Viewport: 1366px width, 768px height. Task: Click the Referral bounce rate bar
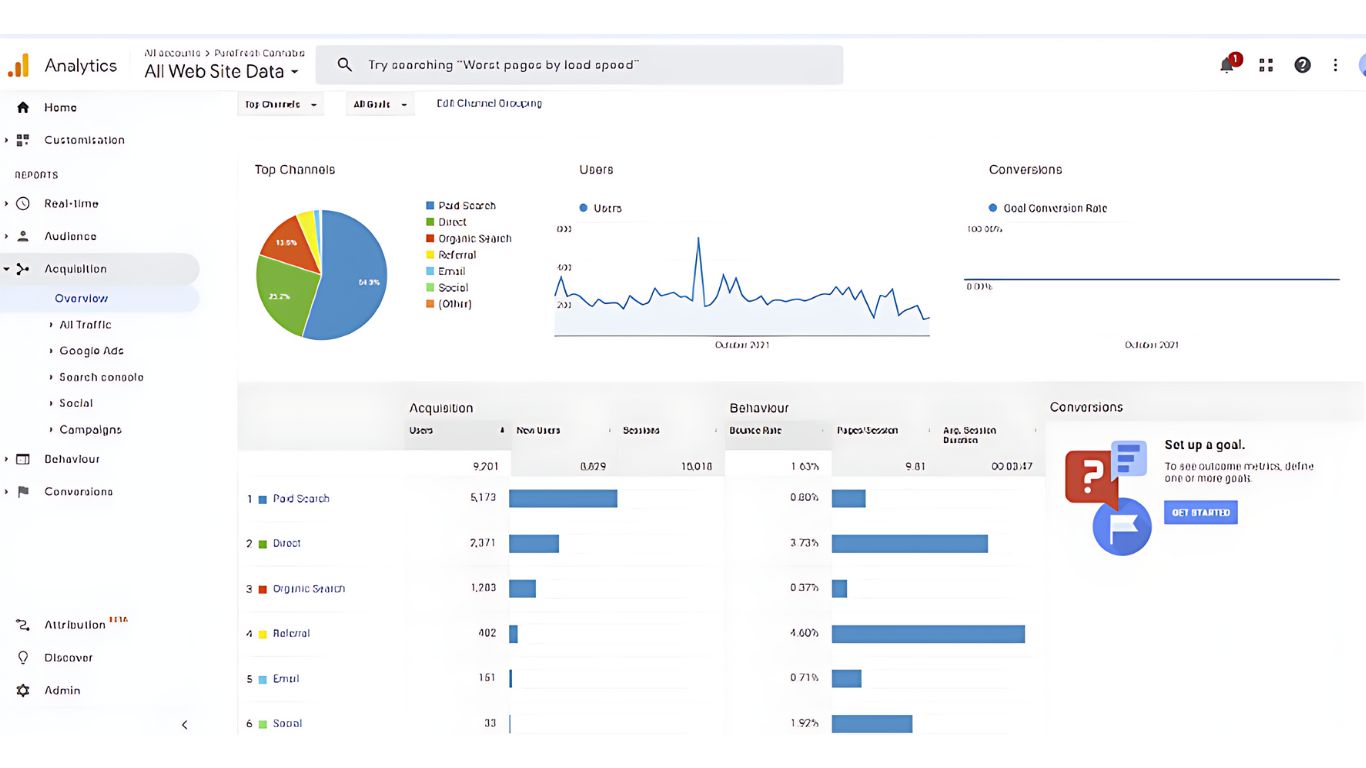(x=928, y=633)
